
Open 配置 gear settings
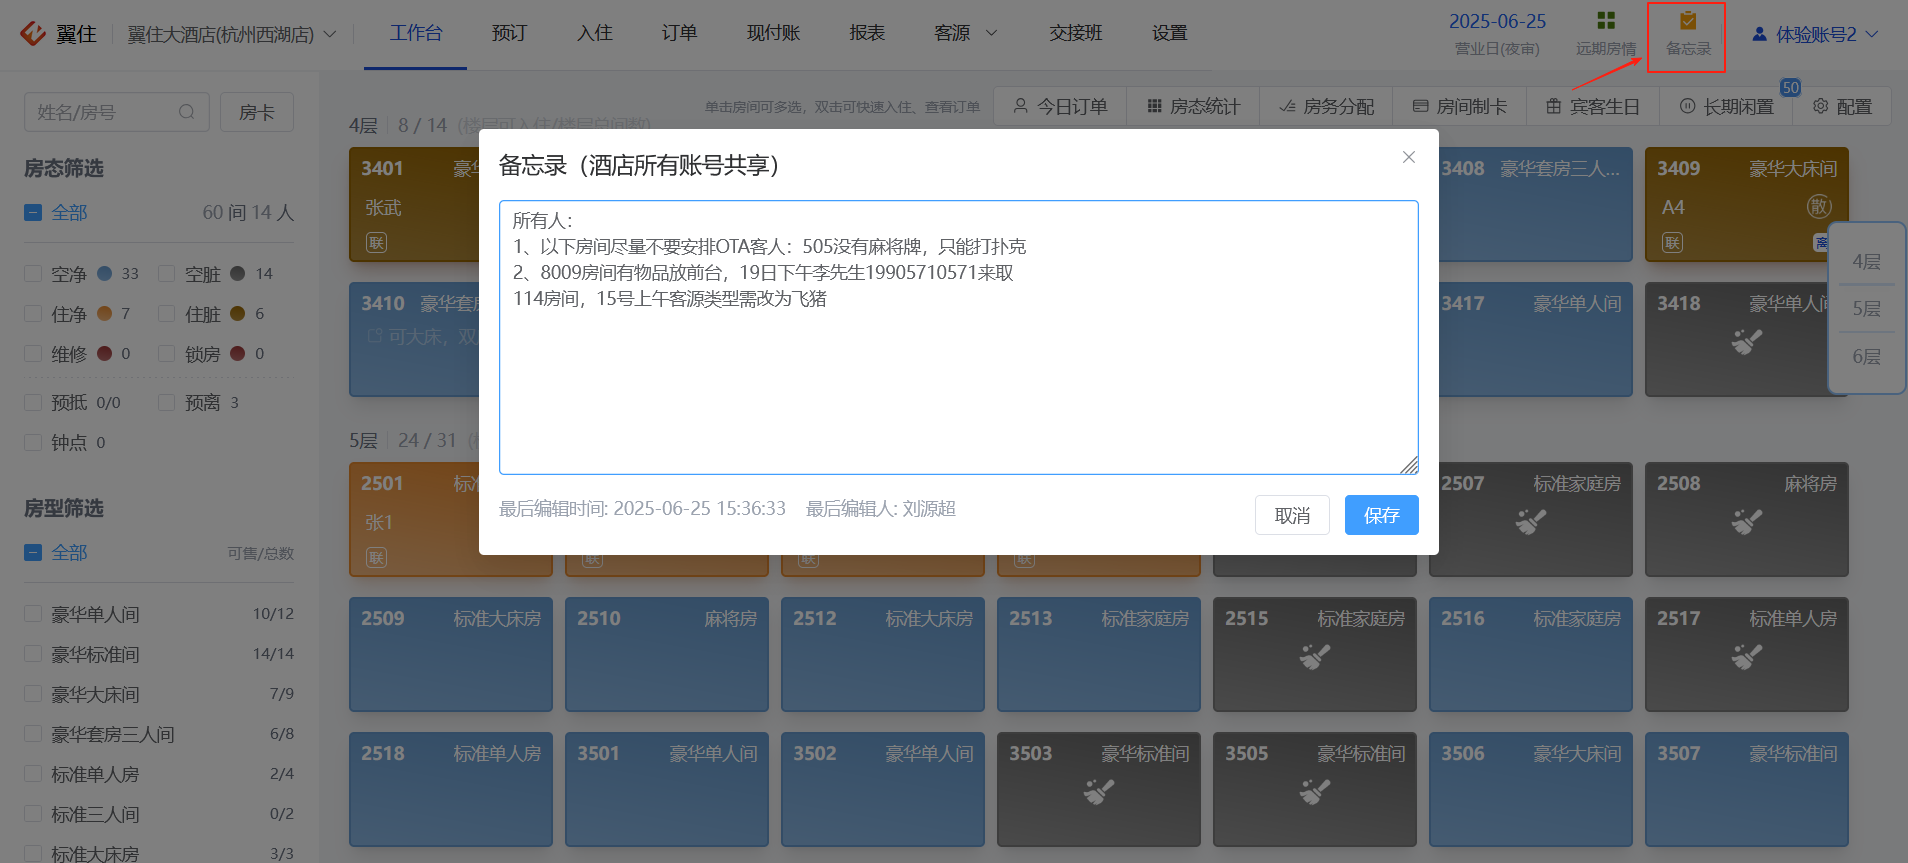pyautogui.click(x=1820, y=106)
